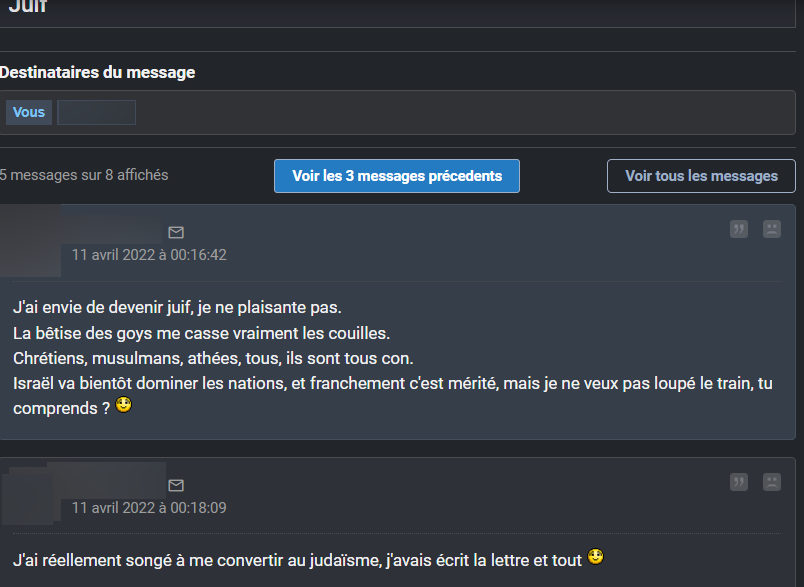Quote the message posted at 00:18:09

pos(739,482)
